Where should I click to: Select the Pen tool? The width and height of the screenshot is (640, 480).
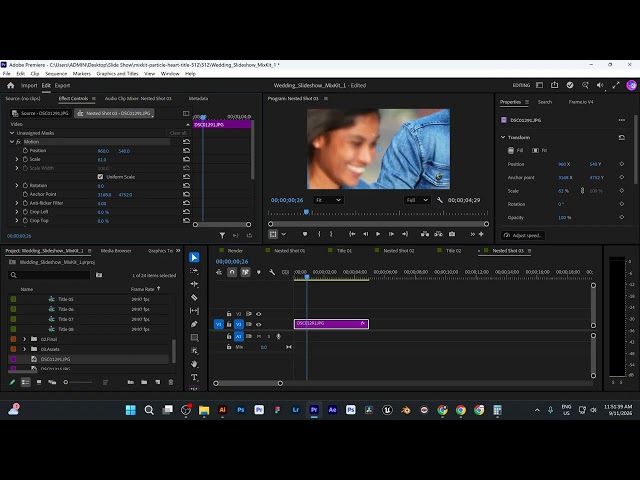194,324
